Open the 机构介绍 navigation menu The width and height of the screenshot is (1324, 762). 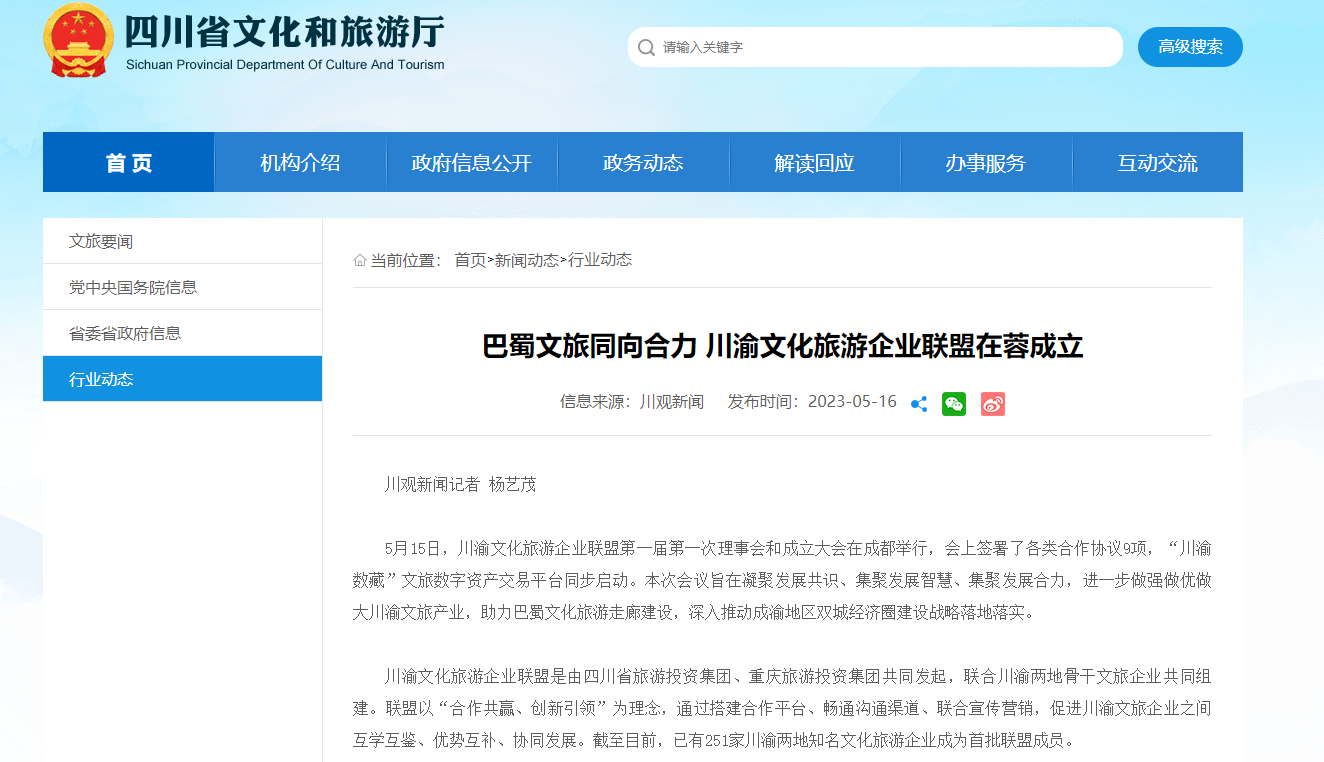click(x=299, y=162)
